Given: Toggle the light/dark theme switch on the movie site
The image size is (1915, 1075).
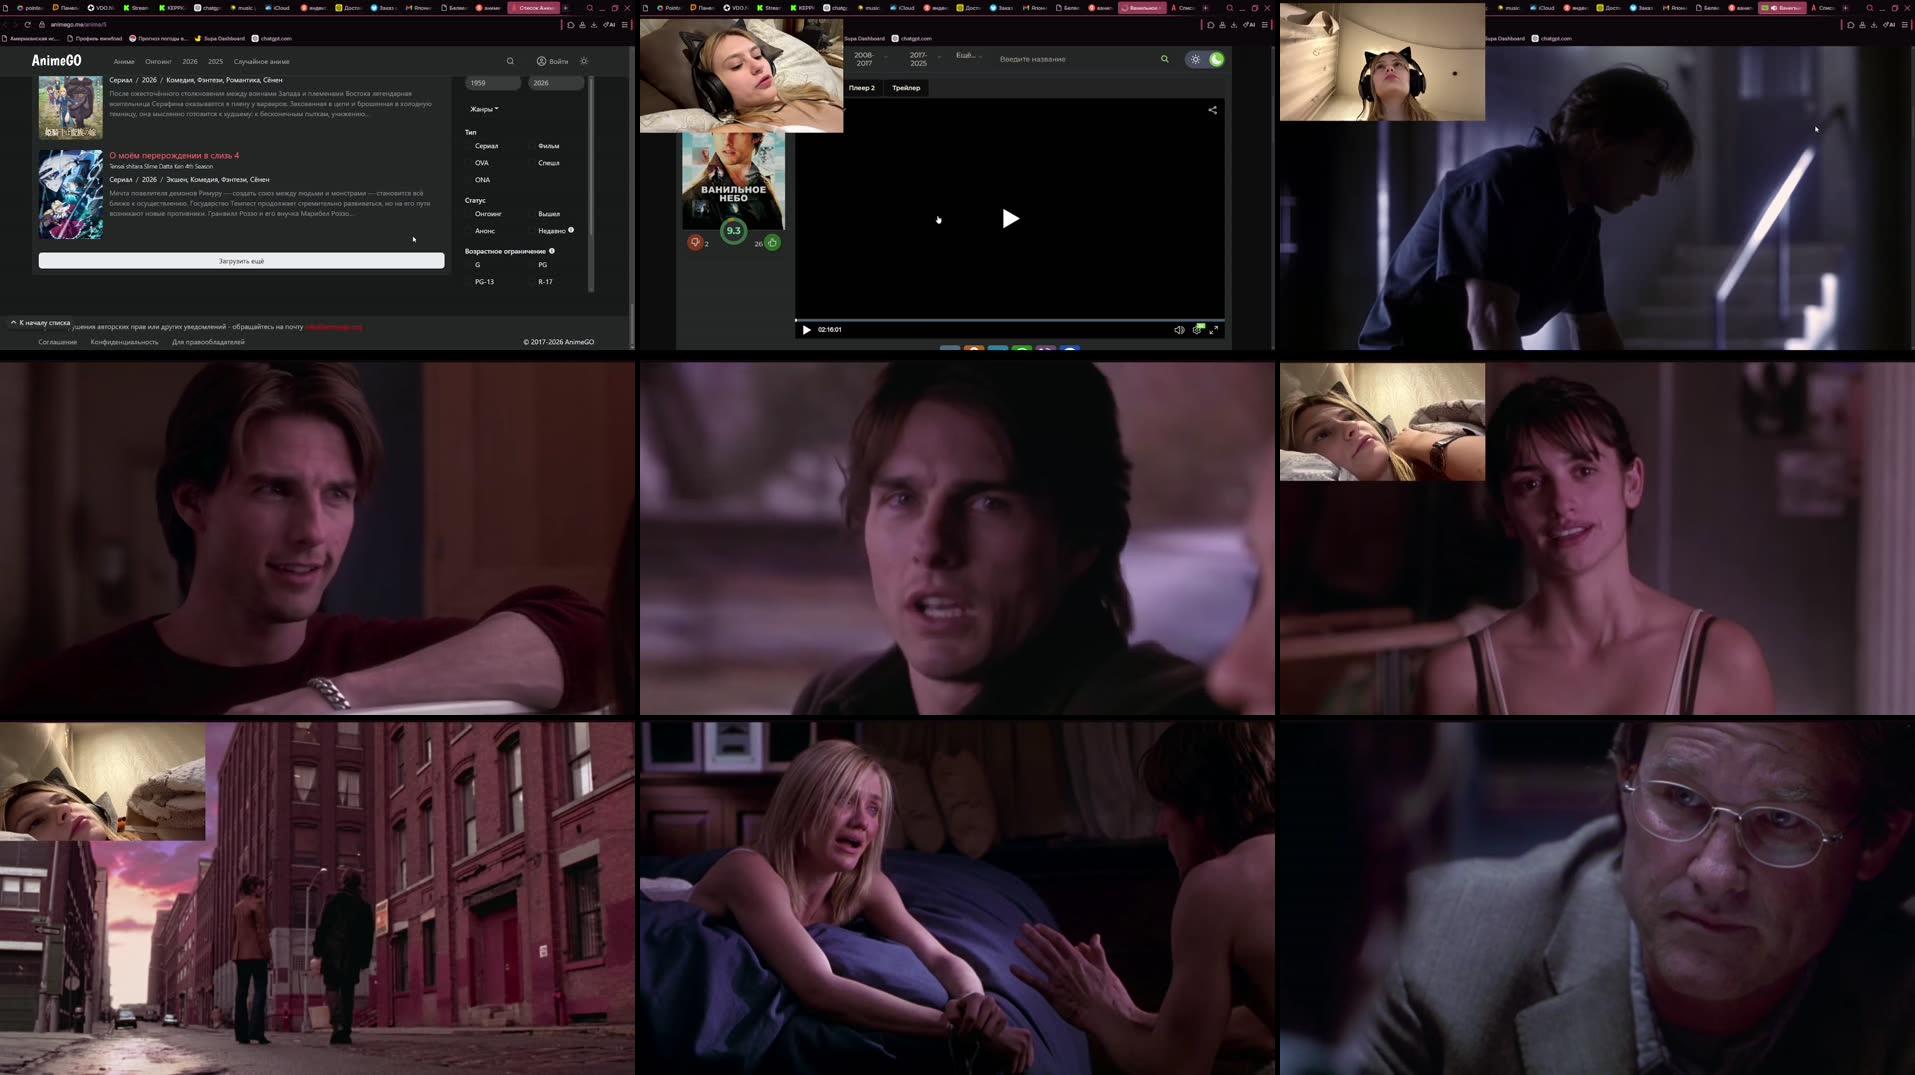Looking at the screenshot, I should [1205, 59].
